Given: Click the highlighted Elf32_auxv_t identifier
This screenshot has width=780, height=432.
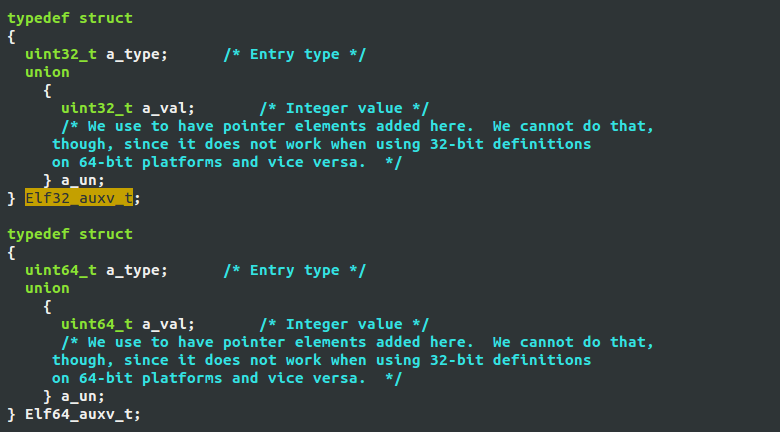Looking at the screenshot, I should (x=79, y=198).
